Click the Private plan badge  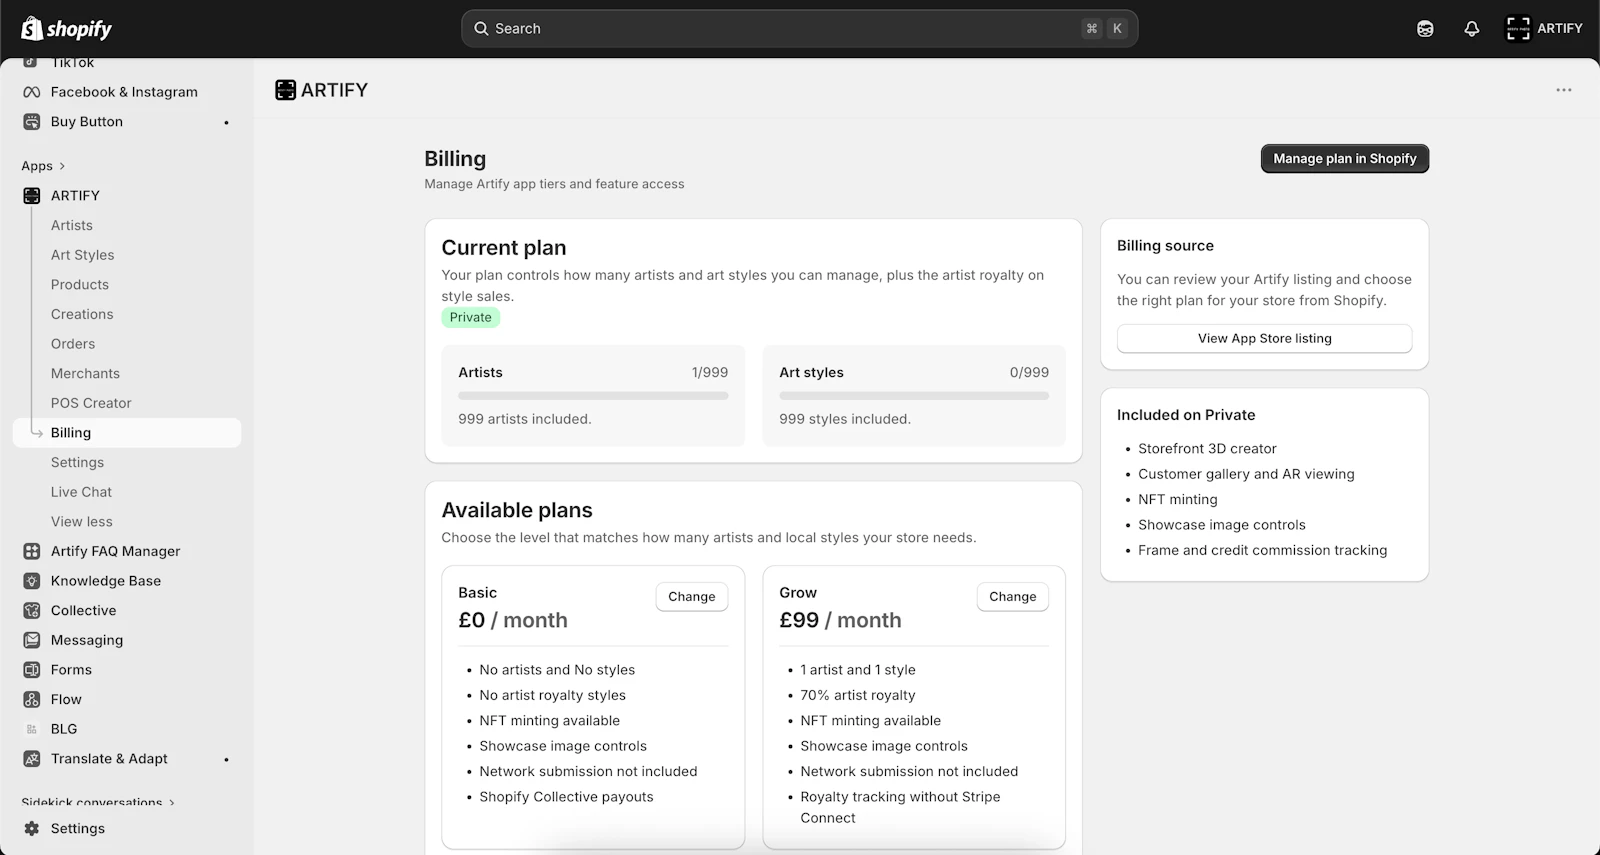click(x=471, y=318)
